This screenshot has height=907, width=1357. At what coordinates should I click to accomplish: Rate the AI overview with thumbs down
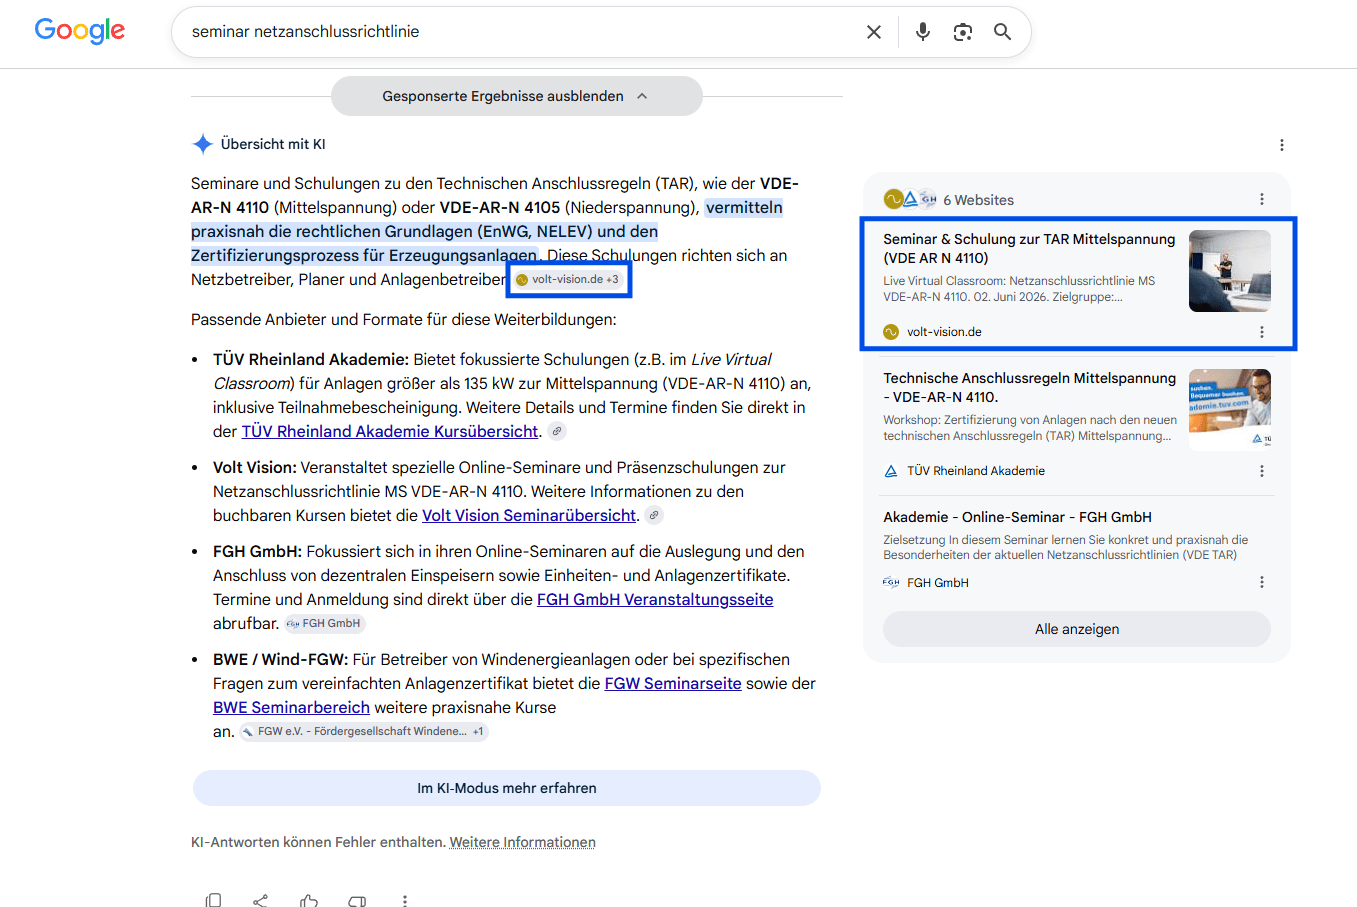(x=357, y=901)
